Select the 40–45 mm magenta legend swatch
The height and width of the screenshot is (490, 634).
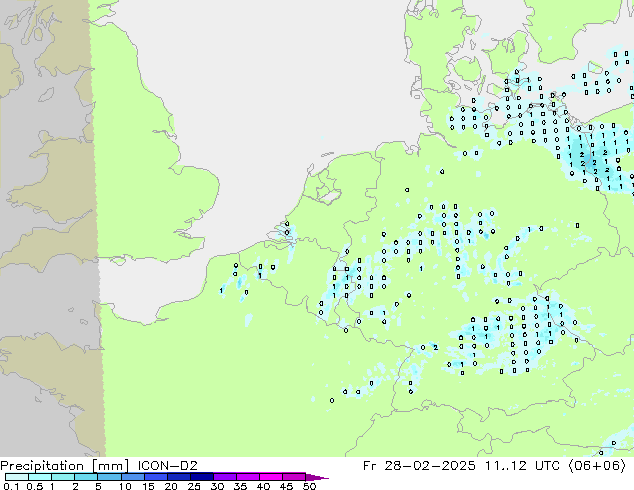271,477
